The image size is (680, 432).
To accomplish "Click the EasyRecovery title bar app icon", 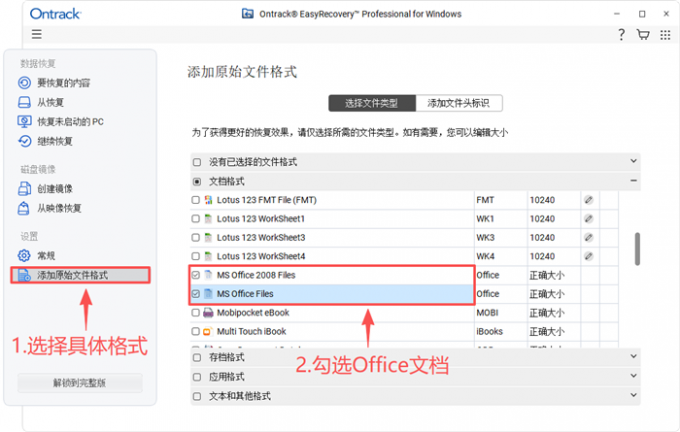I will click(x=248, y=14).
